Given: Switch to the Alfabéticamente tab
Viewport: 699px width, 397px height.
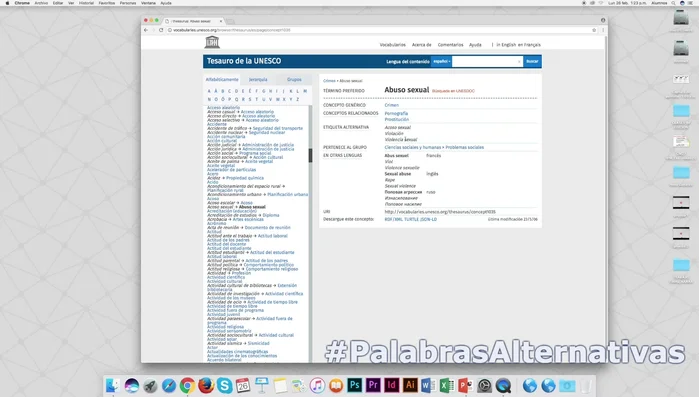Looking at the screenshot, I should (222, 79).
